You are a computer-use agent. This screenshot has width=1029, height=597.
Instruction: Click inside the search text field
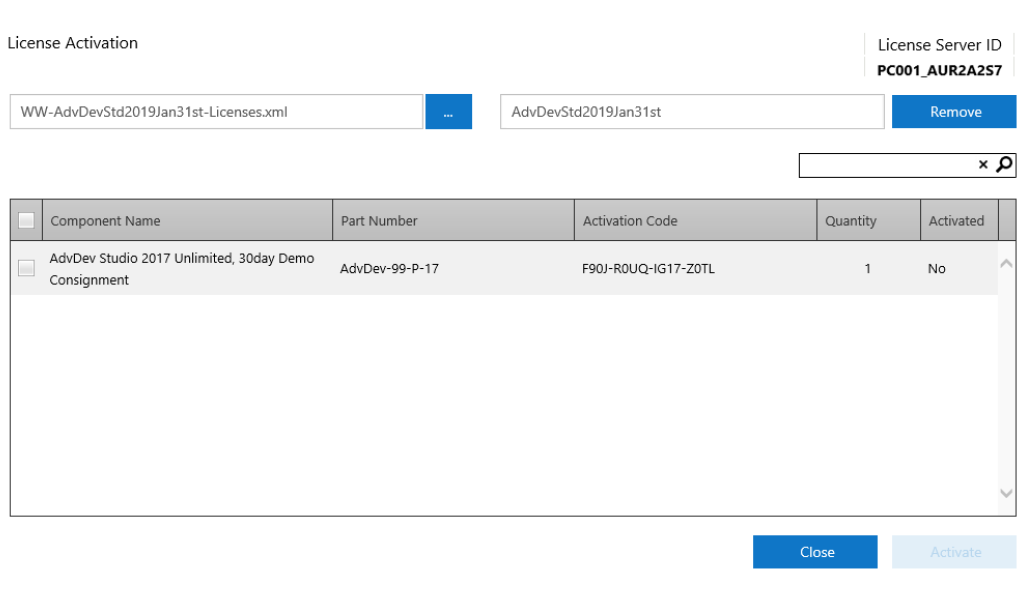point(887,165)
